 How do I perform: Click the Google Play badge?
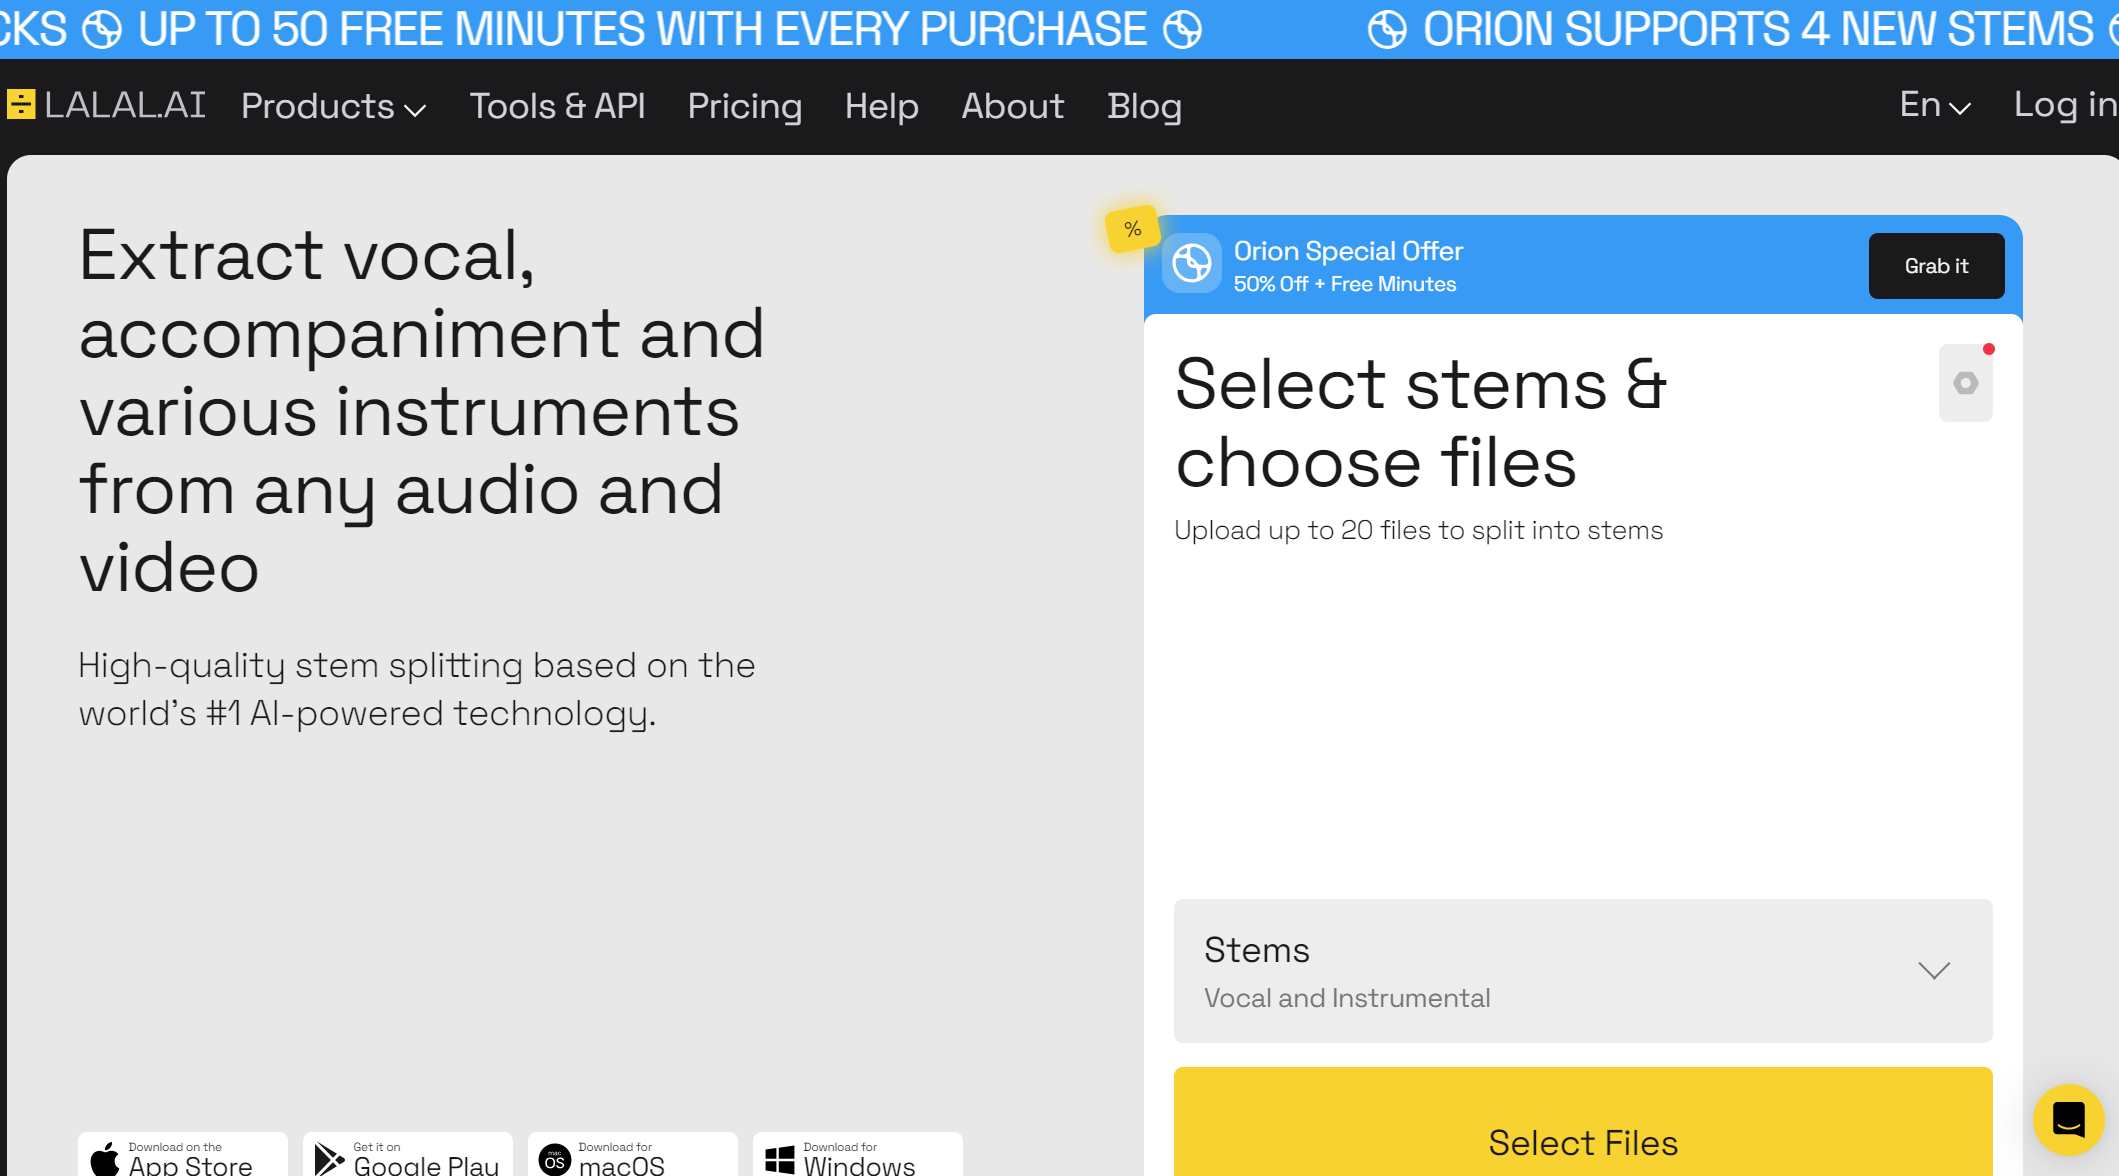408,1156
